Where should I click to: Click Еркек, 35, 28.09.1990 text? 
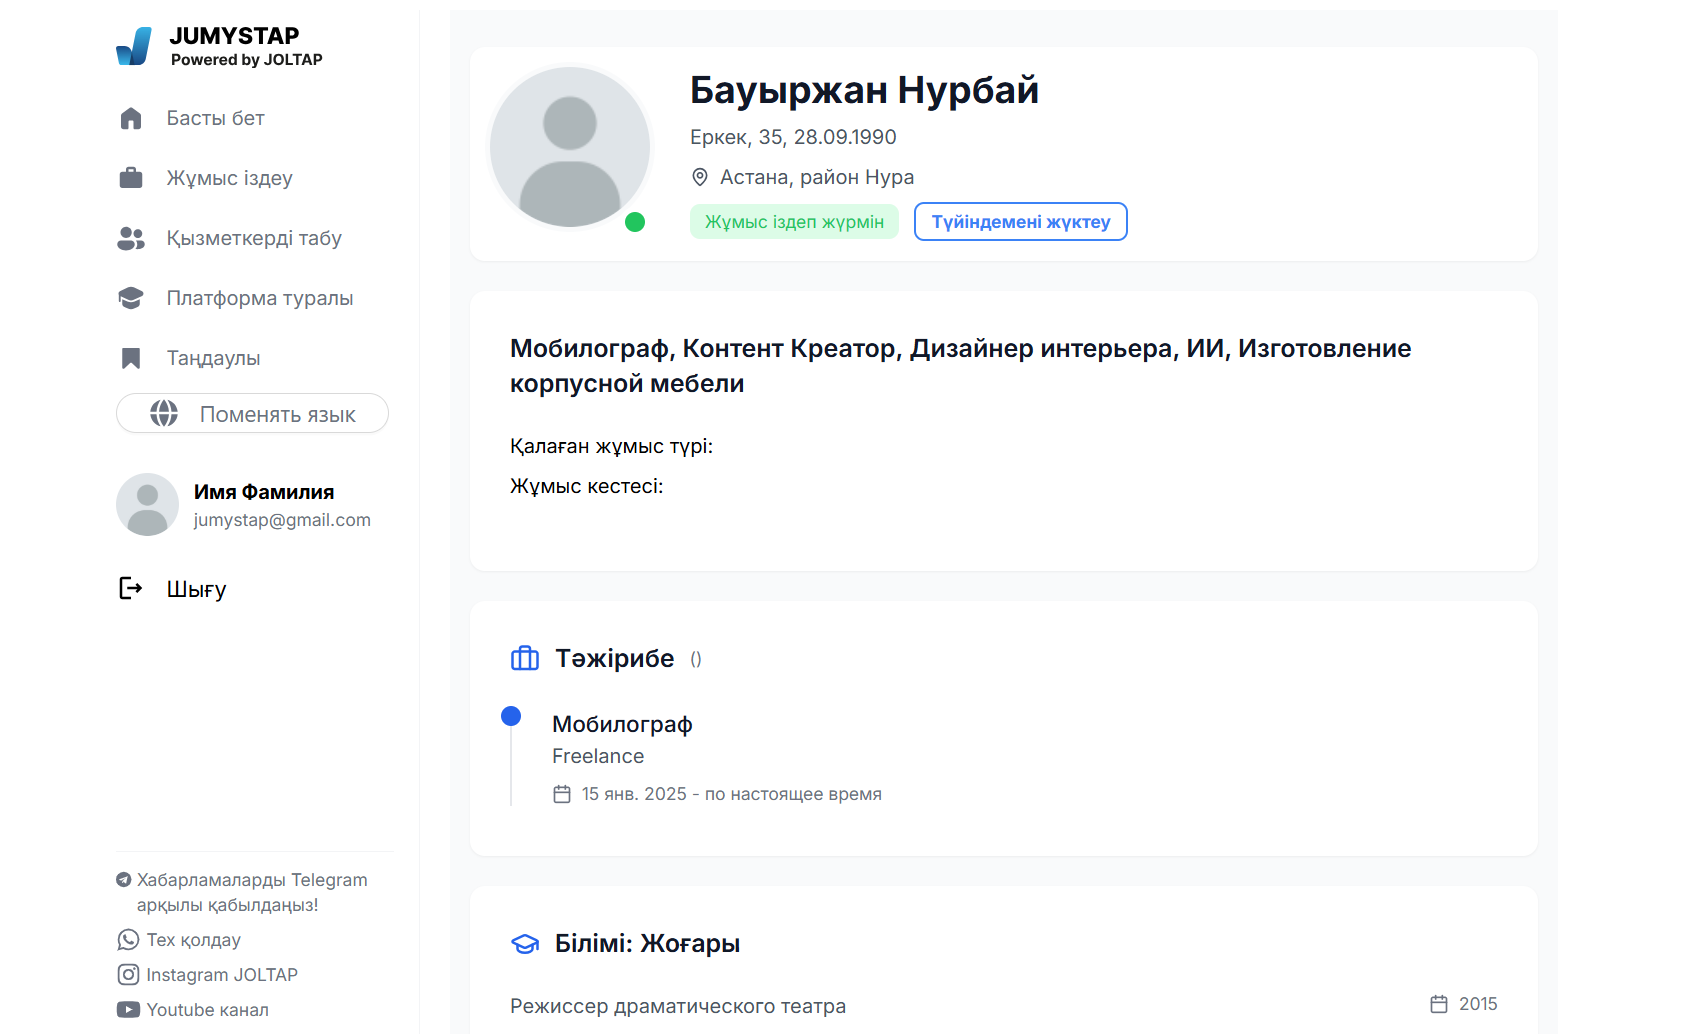pyautogui.click(x=793, y=137)
